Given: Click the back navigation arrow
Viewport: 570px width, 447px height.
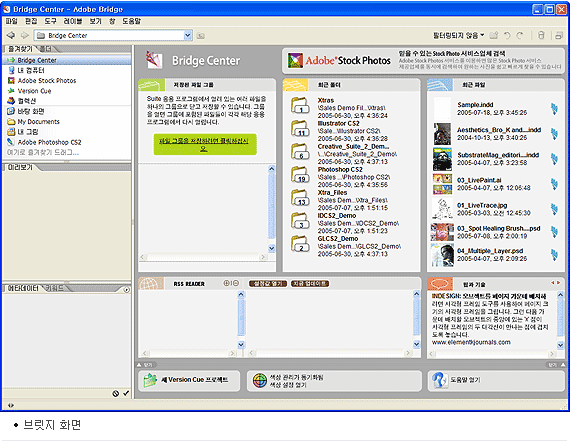Looking at the screenshot, I should tap(11, 35).
